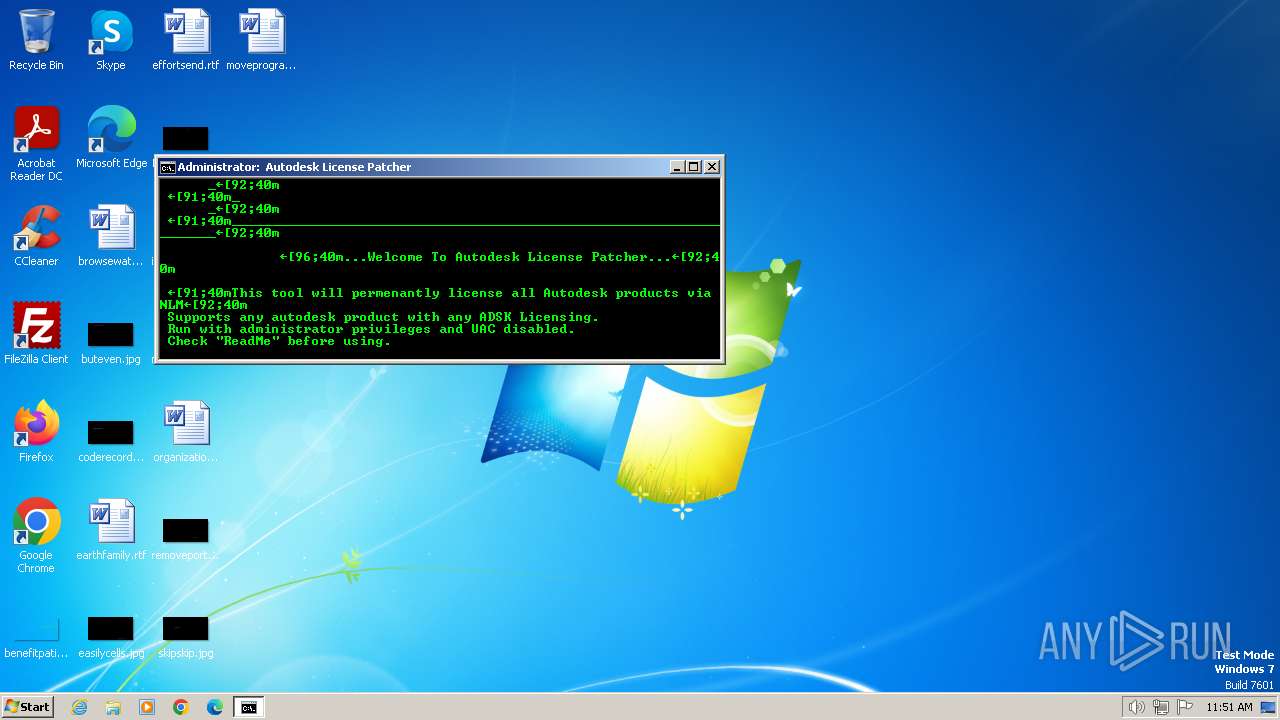
Task: Maximize the Autodesk License Patcher window
Action: (x=694, y=167)
